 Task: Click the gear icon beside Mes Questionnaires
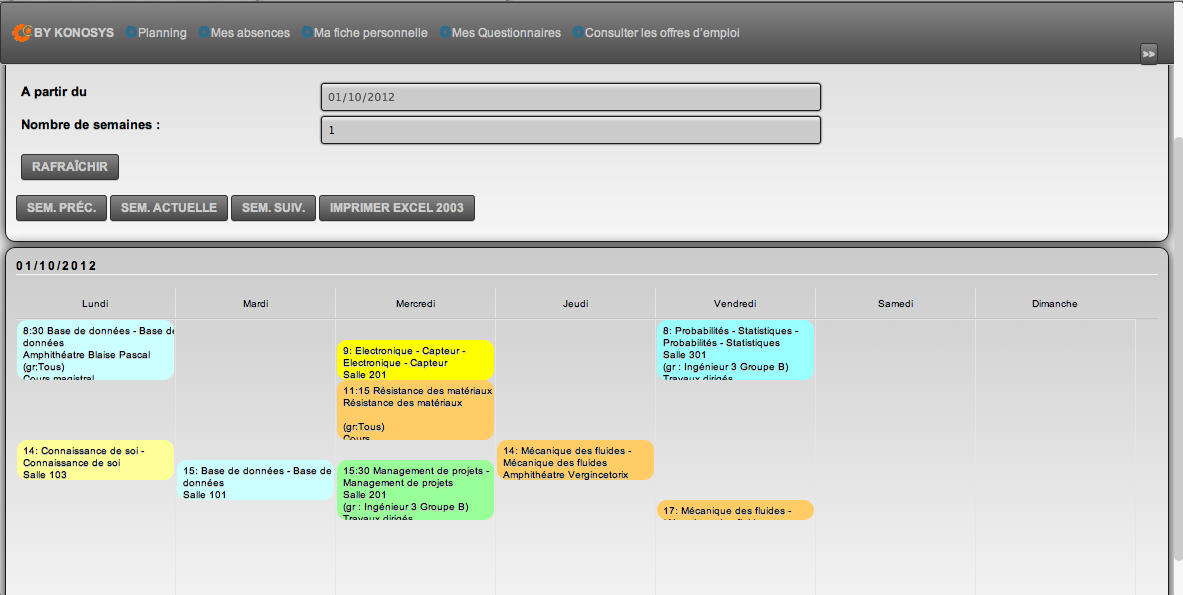point(444,32)
